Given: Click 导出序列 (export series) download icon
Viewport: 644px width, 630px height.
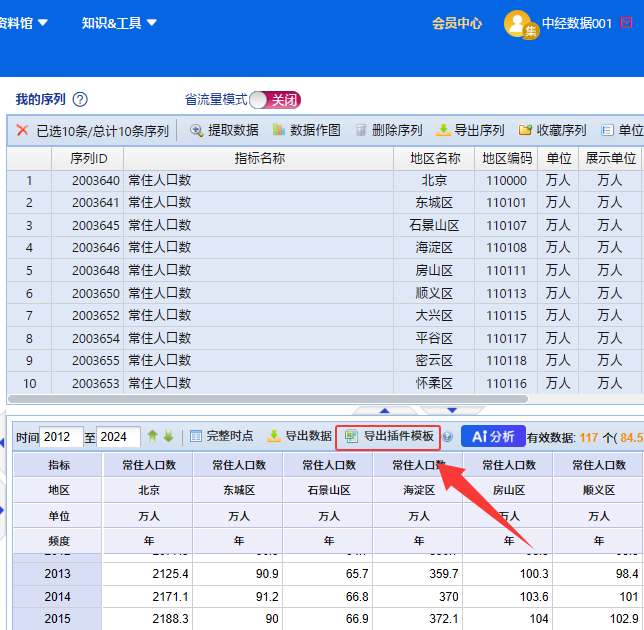Looking at the screenshot, I should pos(443,130).
